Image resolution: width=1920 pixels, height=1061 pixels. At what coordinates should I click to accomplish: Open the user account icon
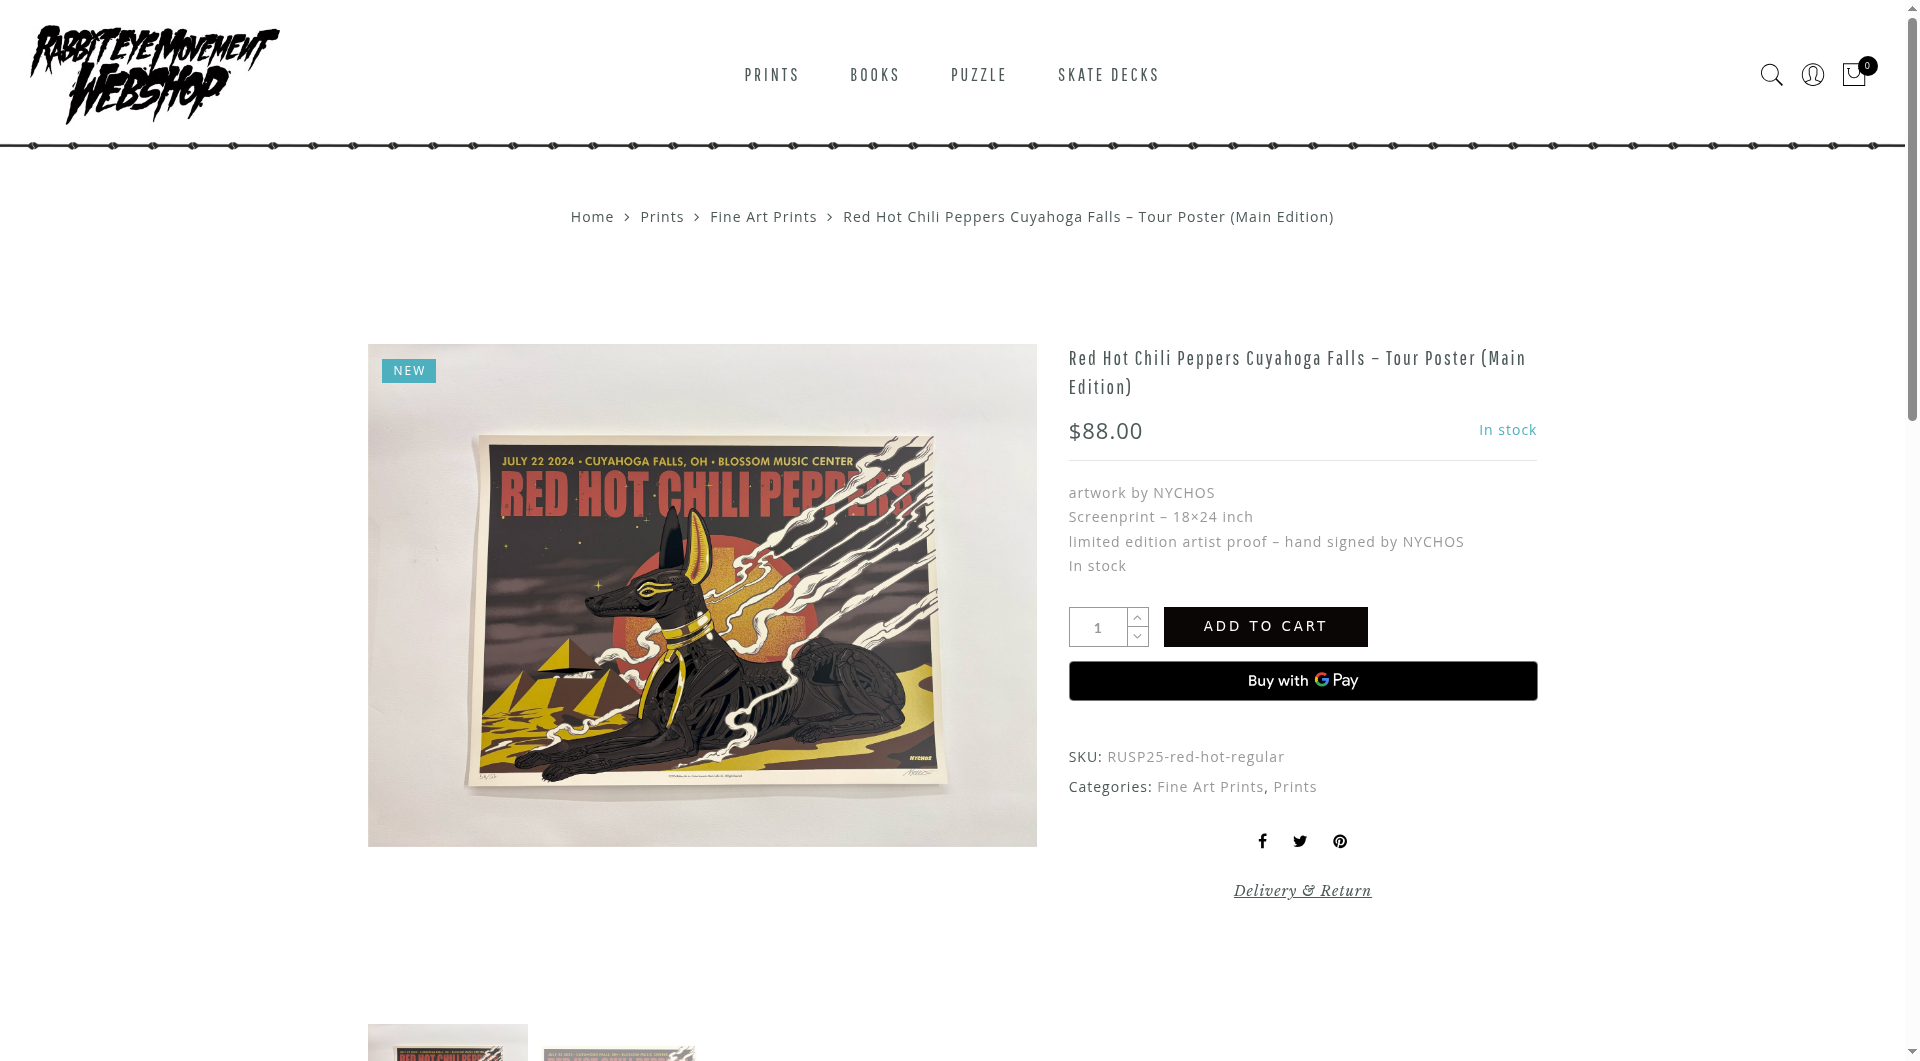1812,75
